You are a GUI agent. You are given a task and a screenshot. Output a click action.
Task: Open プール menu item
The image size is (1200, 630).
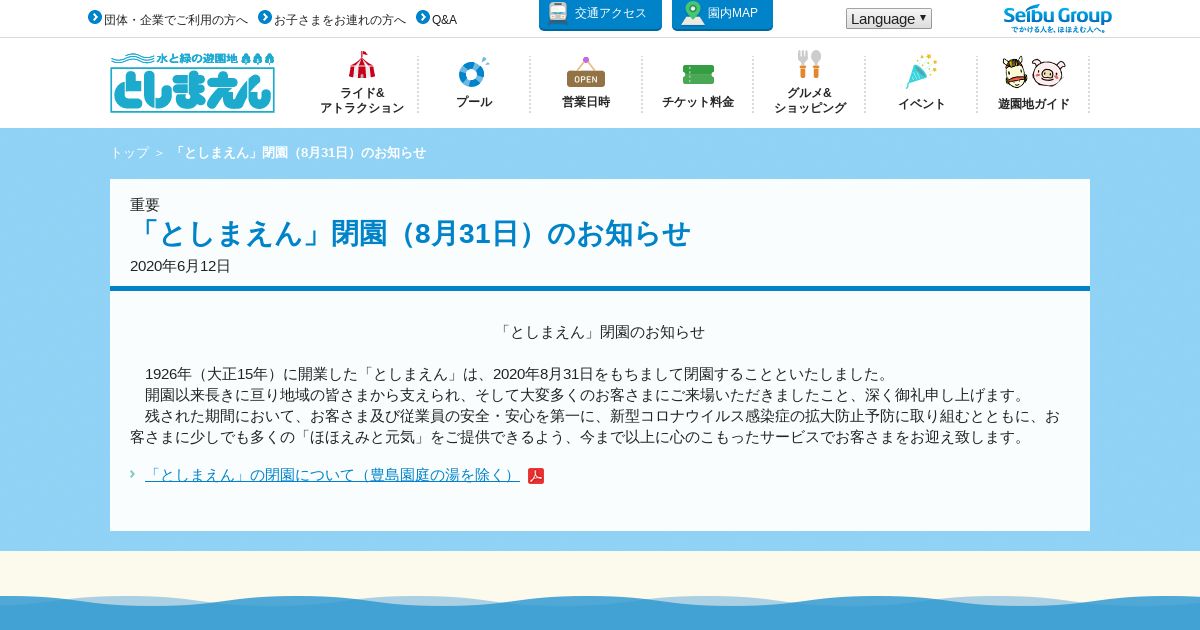tap(474, 83)
